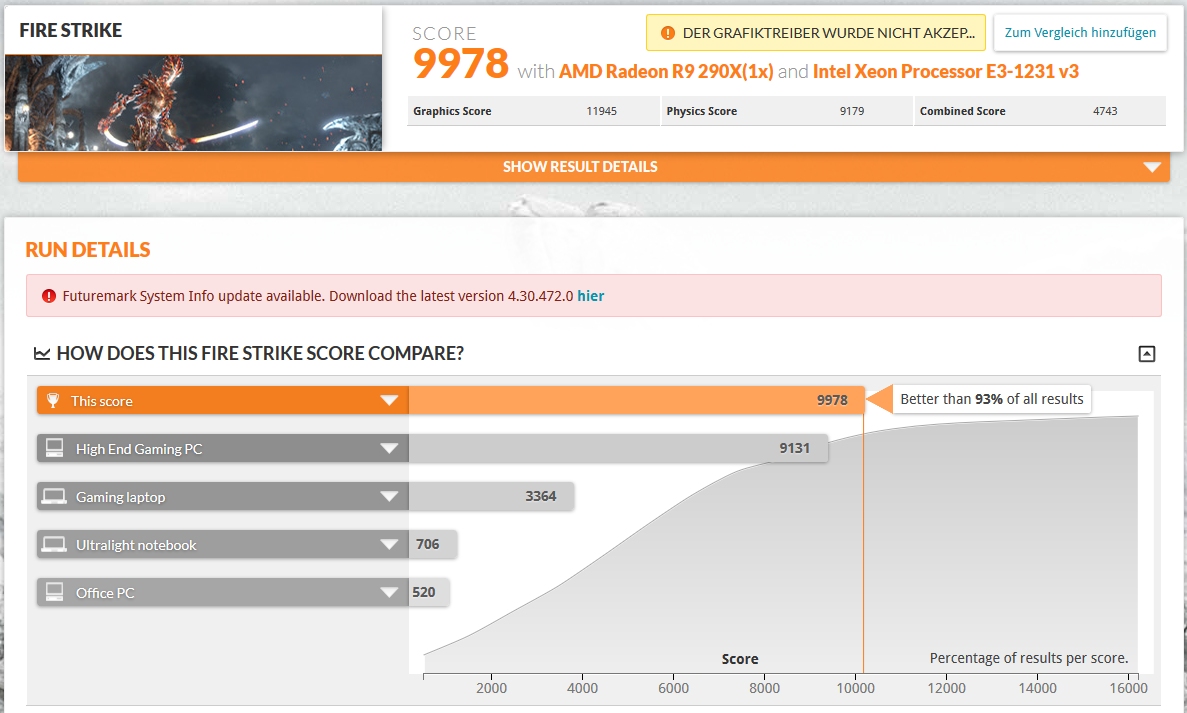Click the 16000 tick label on the score axis
Viewport: 1187px width, 713px height.
tap(1129, 688)
